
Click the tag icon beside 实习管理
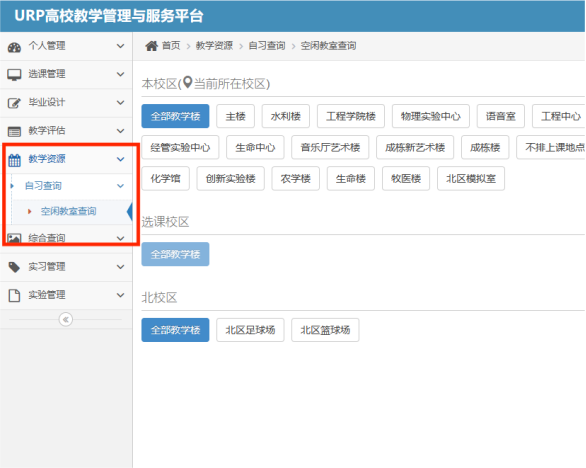tap(14, 267)
